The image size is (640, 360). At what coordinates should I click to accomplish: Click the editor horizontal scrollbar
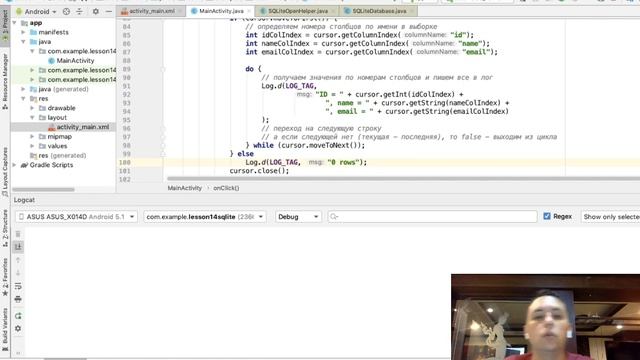(x=403, y=179)
